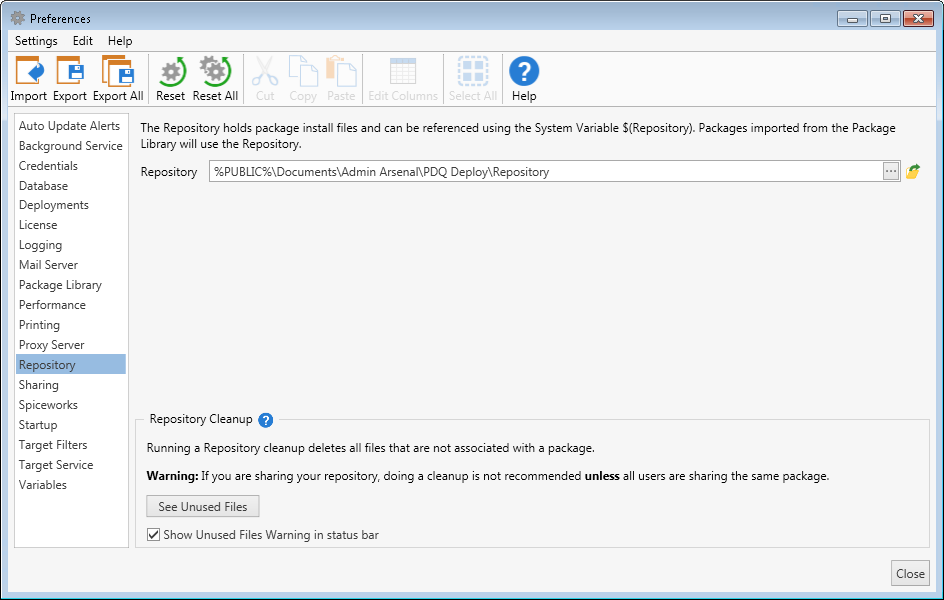Open the Credentials preferences page
944x600 pixels.
(71, 165)
